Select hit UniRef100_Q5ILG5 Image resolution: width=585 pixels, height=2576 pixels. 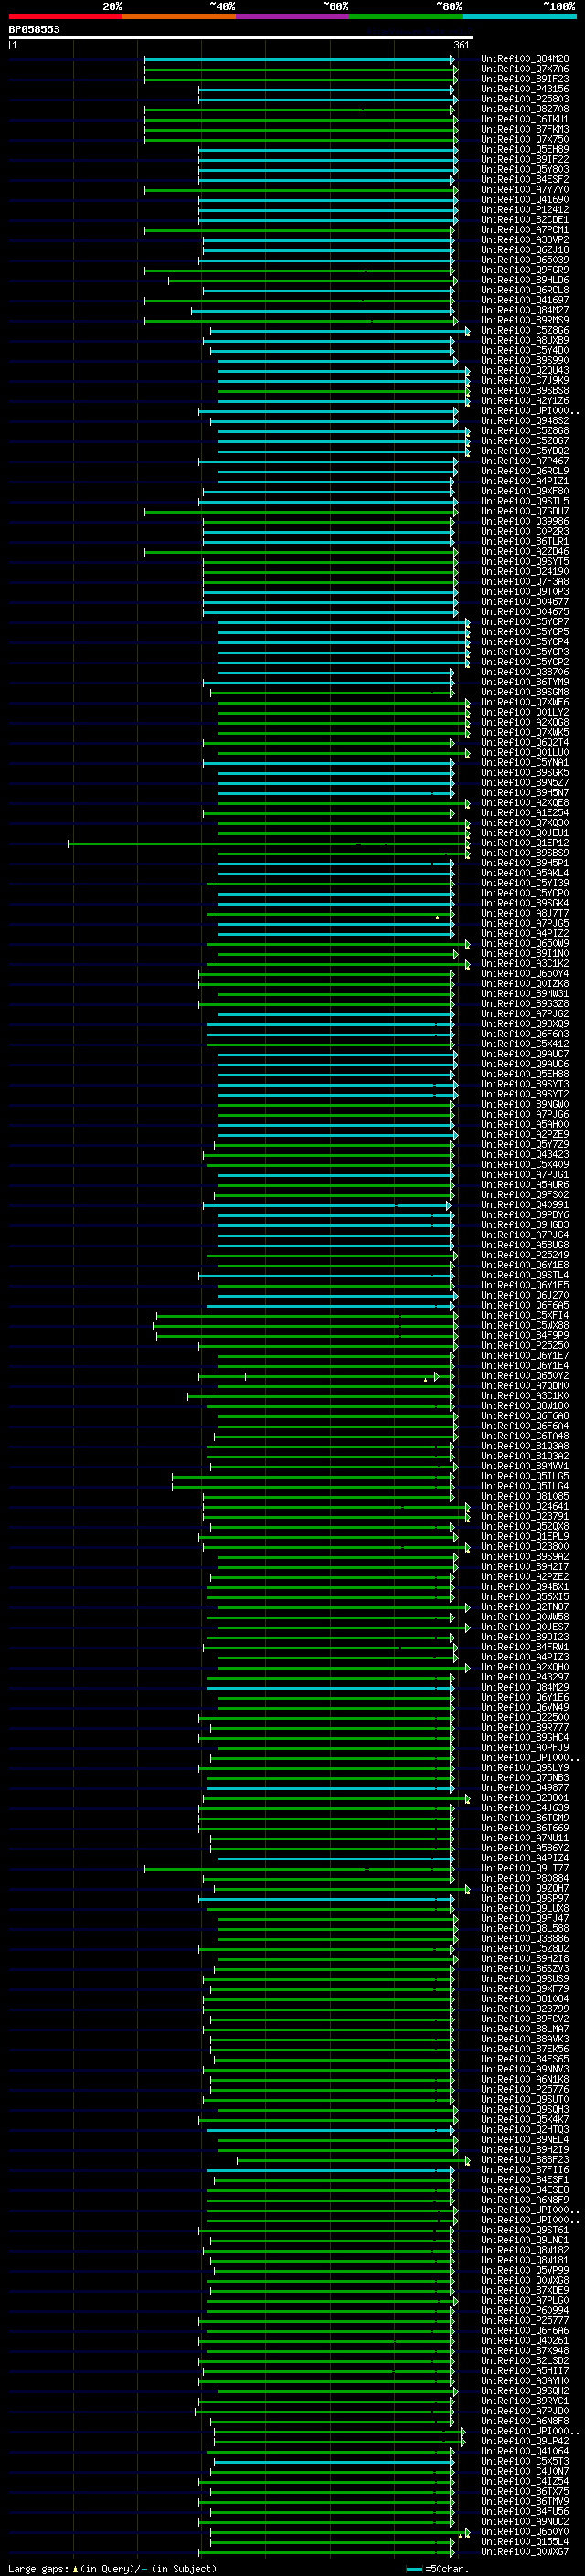pos(525,1476)
